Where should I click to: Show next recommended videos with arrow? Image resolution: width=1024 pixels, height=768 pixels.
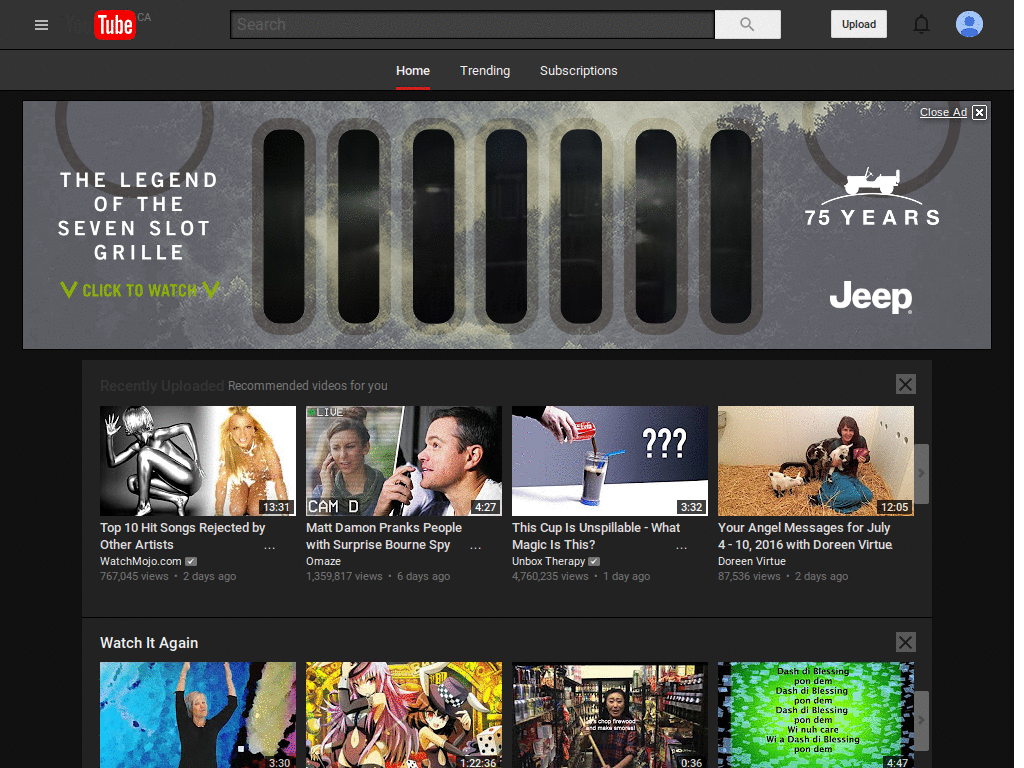coord(921,473)
